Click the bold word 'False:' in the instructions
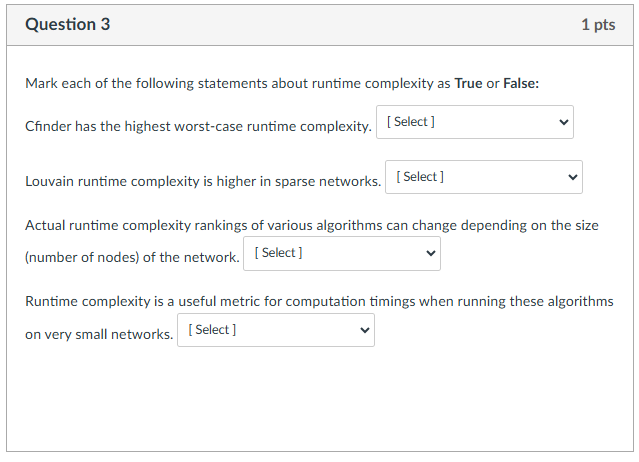 point(521,83)
